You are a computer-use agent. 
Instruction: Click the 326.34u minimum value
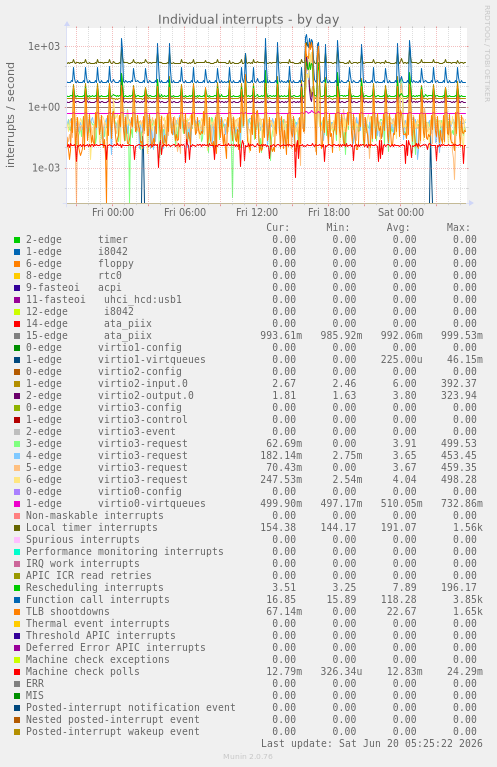tap(341, 672)
